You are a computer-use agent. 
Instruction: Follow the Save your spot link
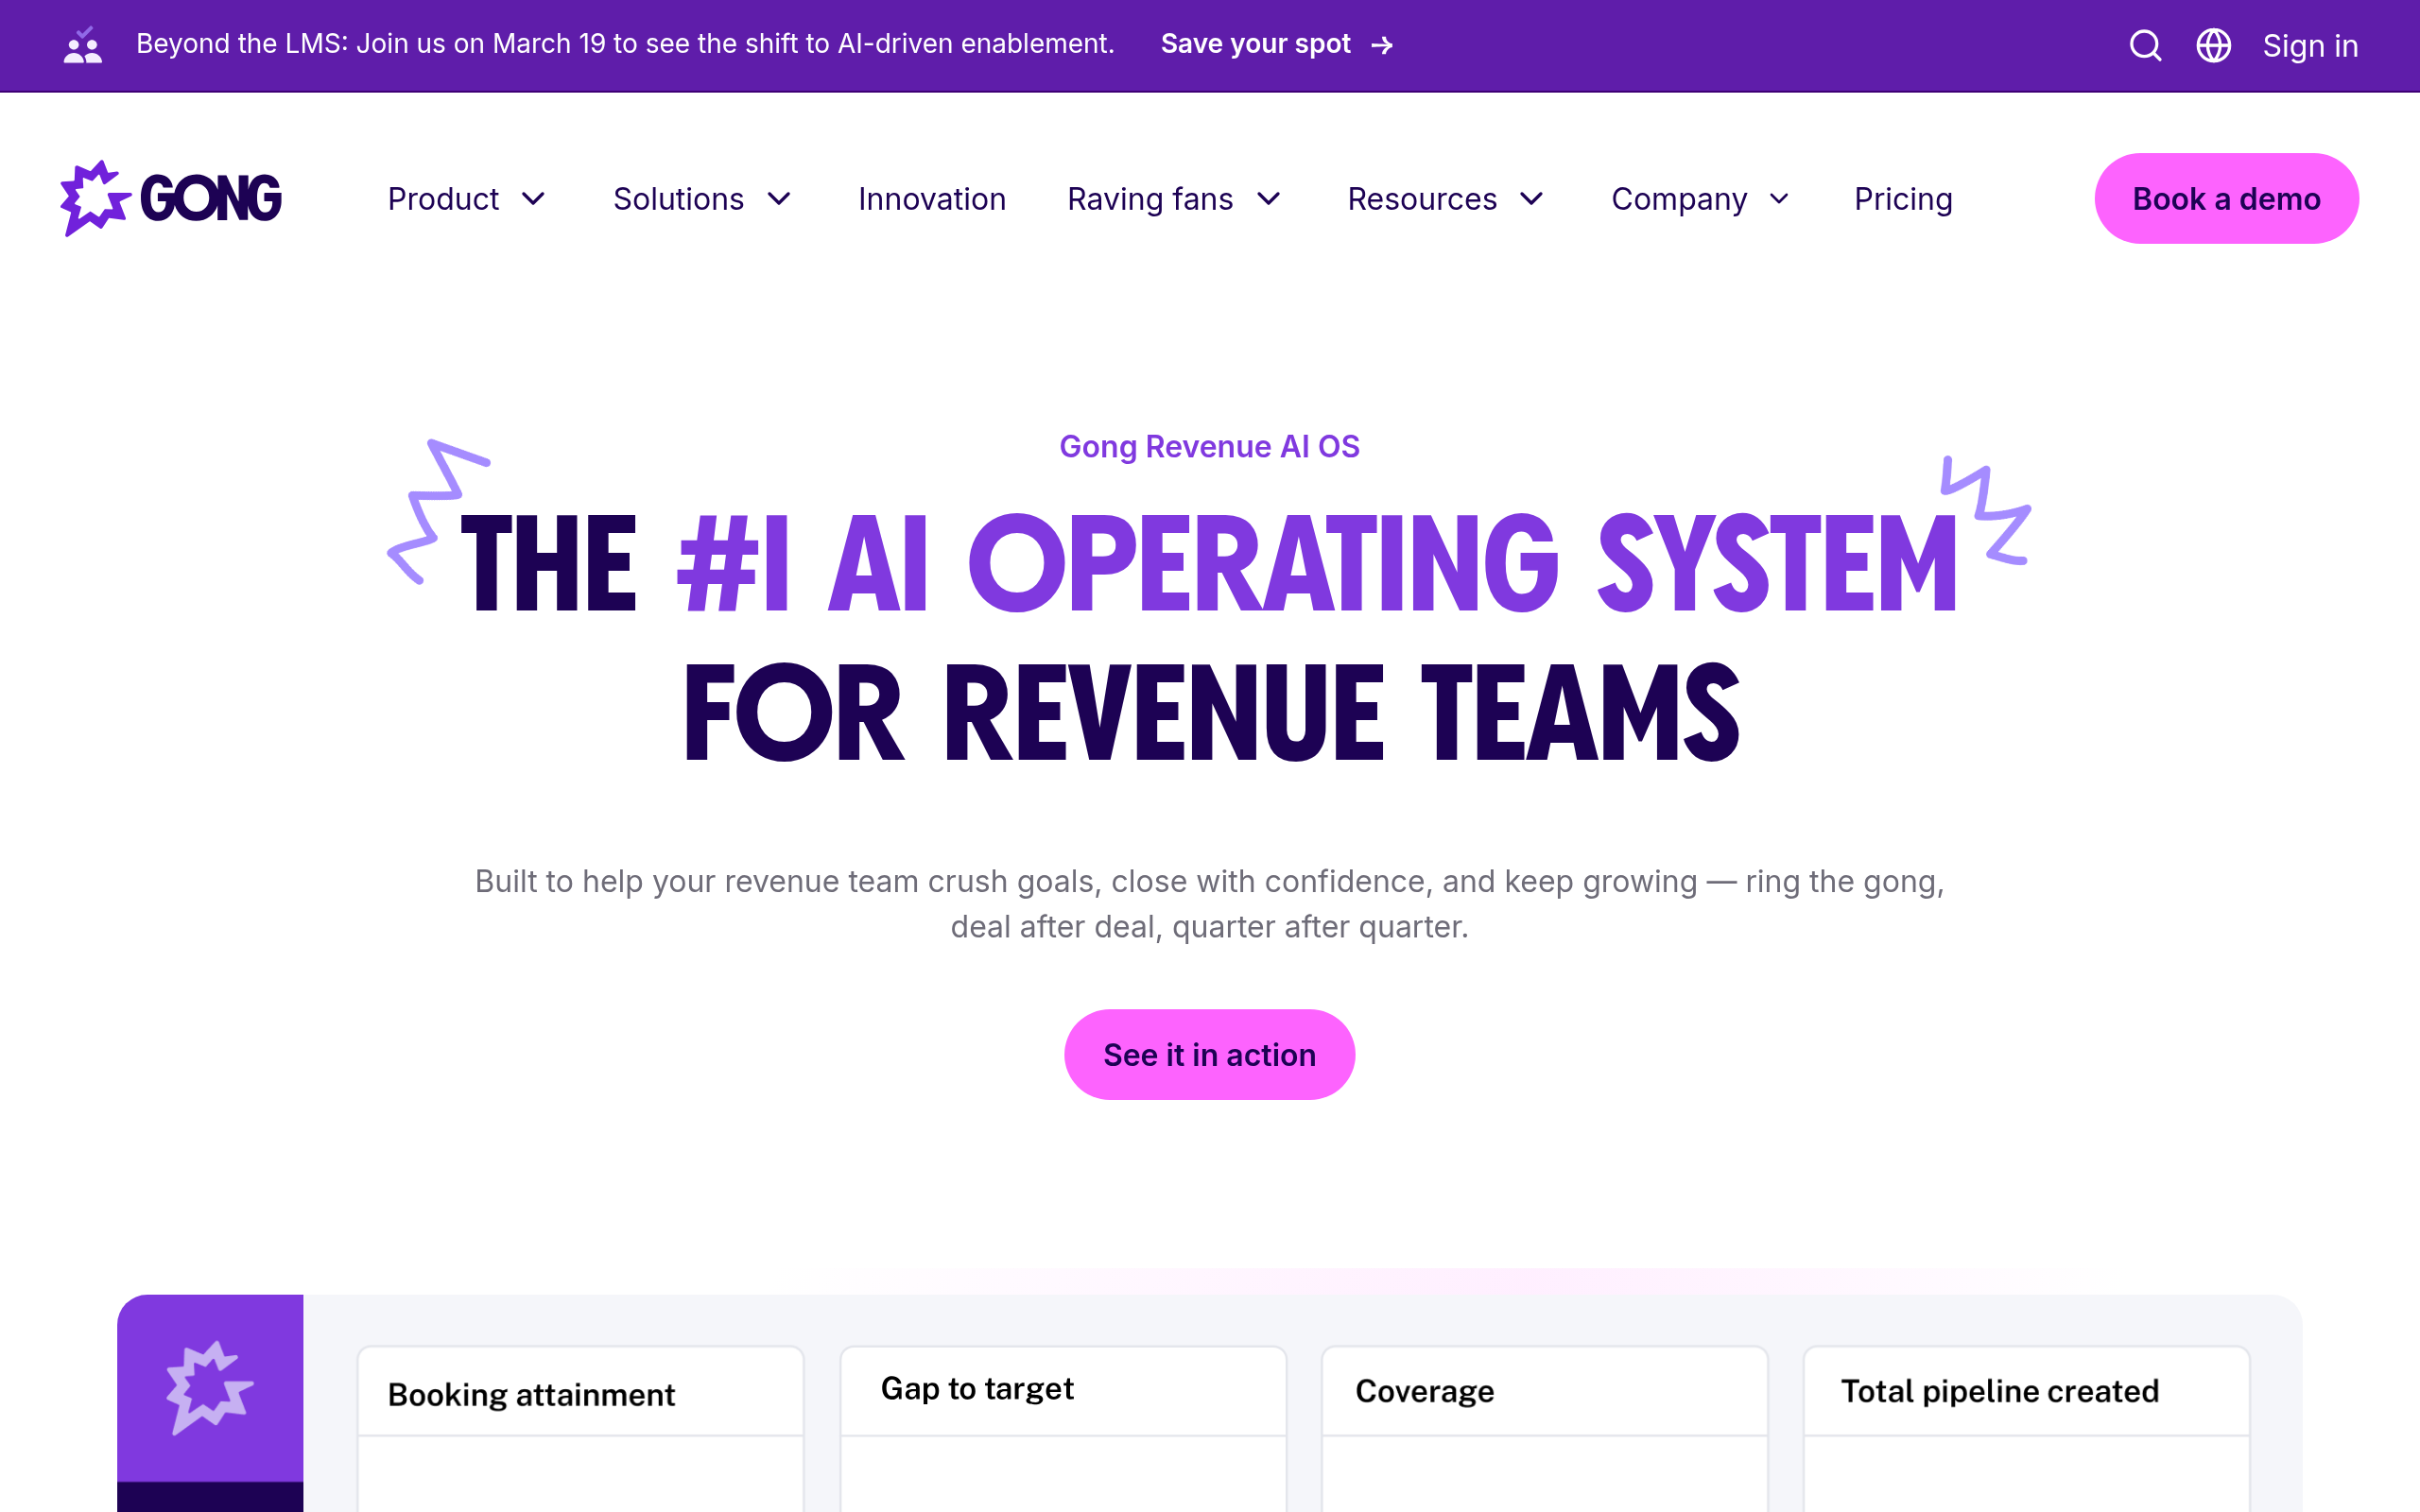(x=1255, y=43)
